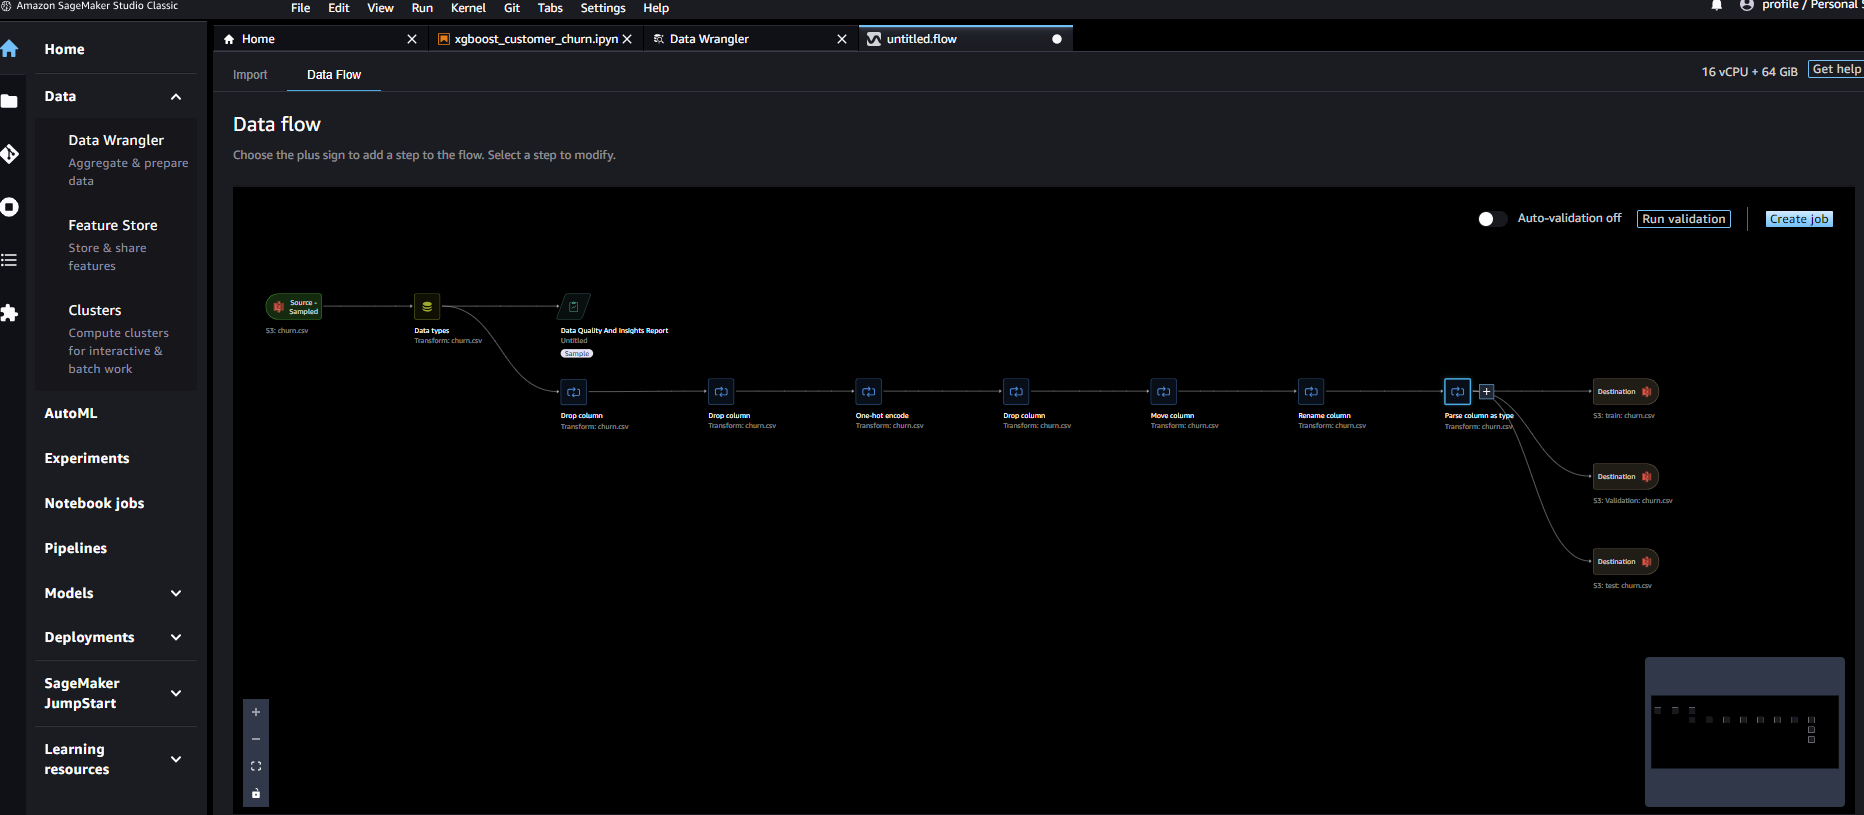
Task: Expand SageMaker JumpStart section
Action: [176, 693]
